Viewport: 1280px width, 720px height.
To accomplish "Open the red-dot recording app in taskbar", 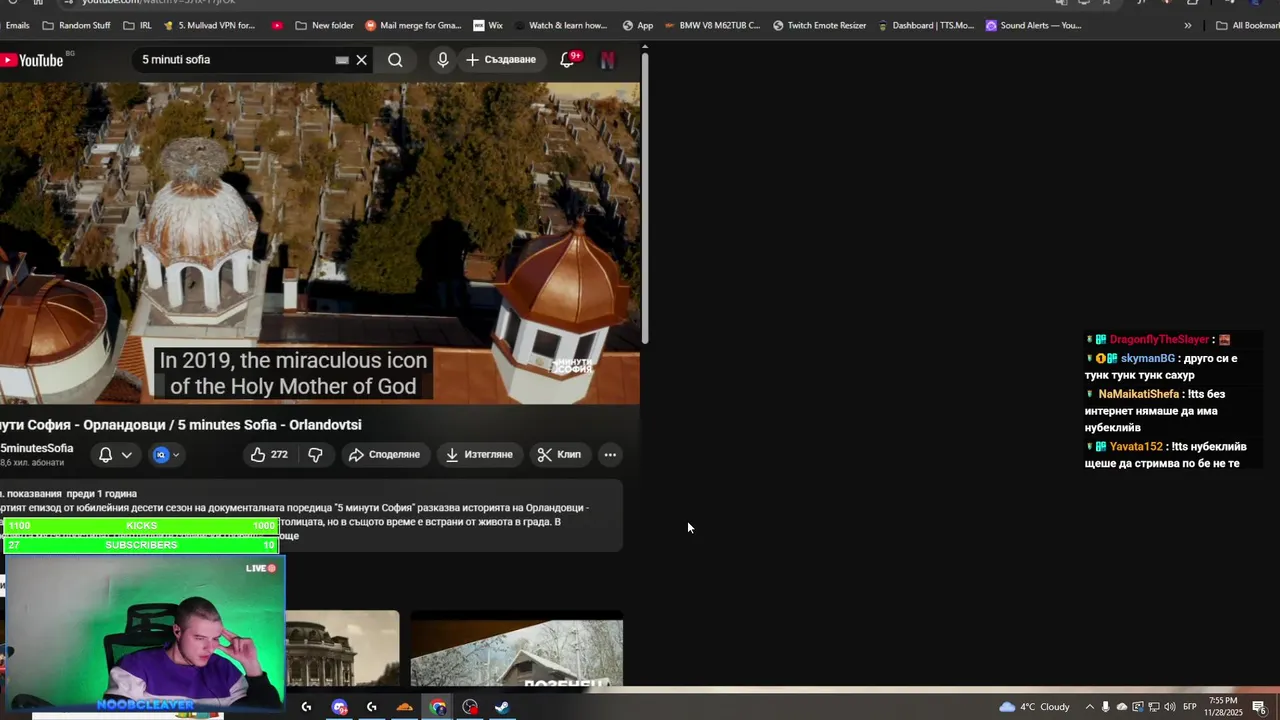I will [470, 707].
